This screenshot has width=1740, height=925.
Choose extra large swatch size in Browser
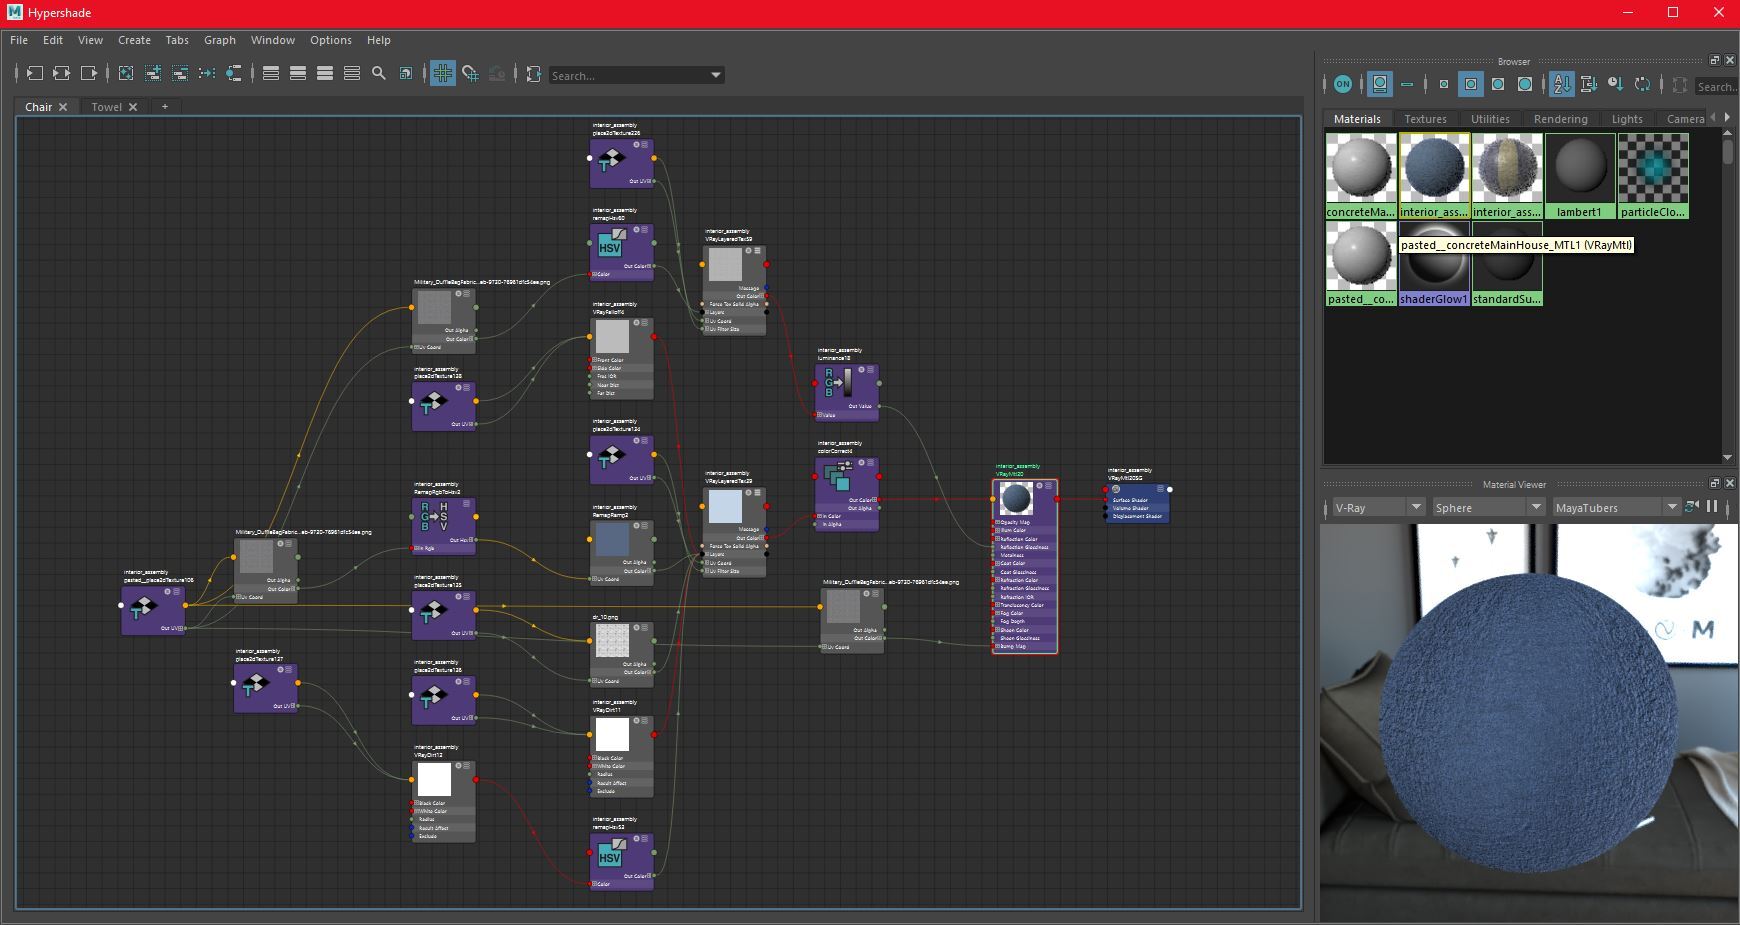pyautogui.click(x=1525, y=84)
